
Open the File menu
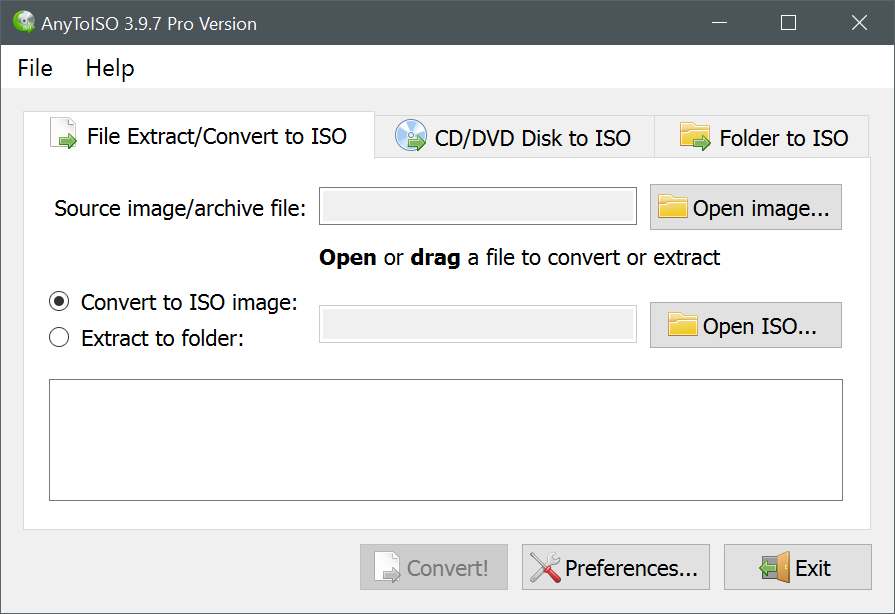35,68
